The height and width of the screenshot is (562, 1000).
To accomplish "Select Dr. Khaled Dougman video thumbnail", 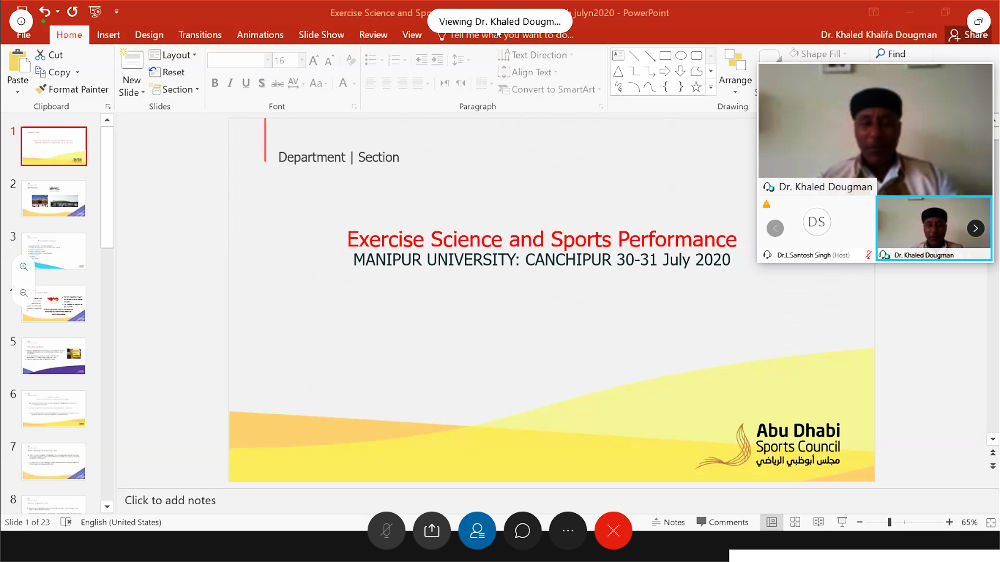I will tap(934, 228).
